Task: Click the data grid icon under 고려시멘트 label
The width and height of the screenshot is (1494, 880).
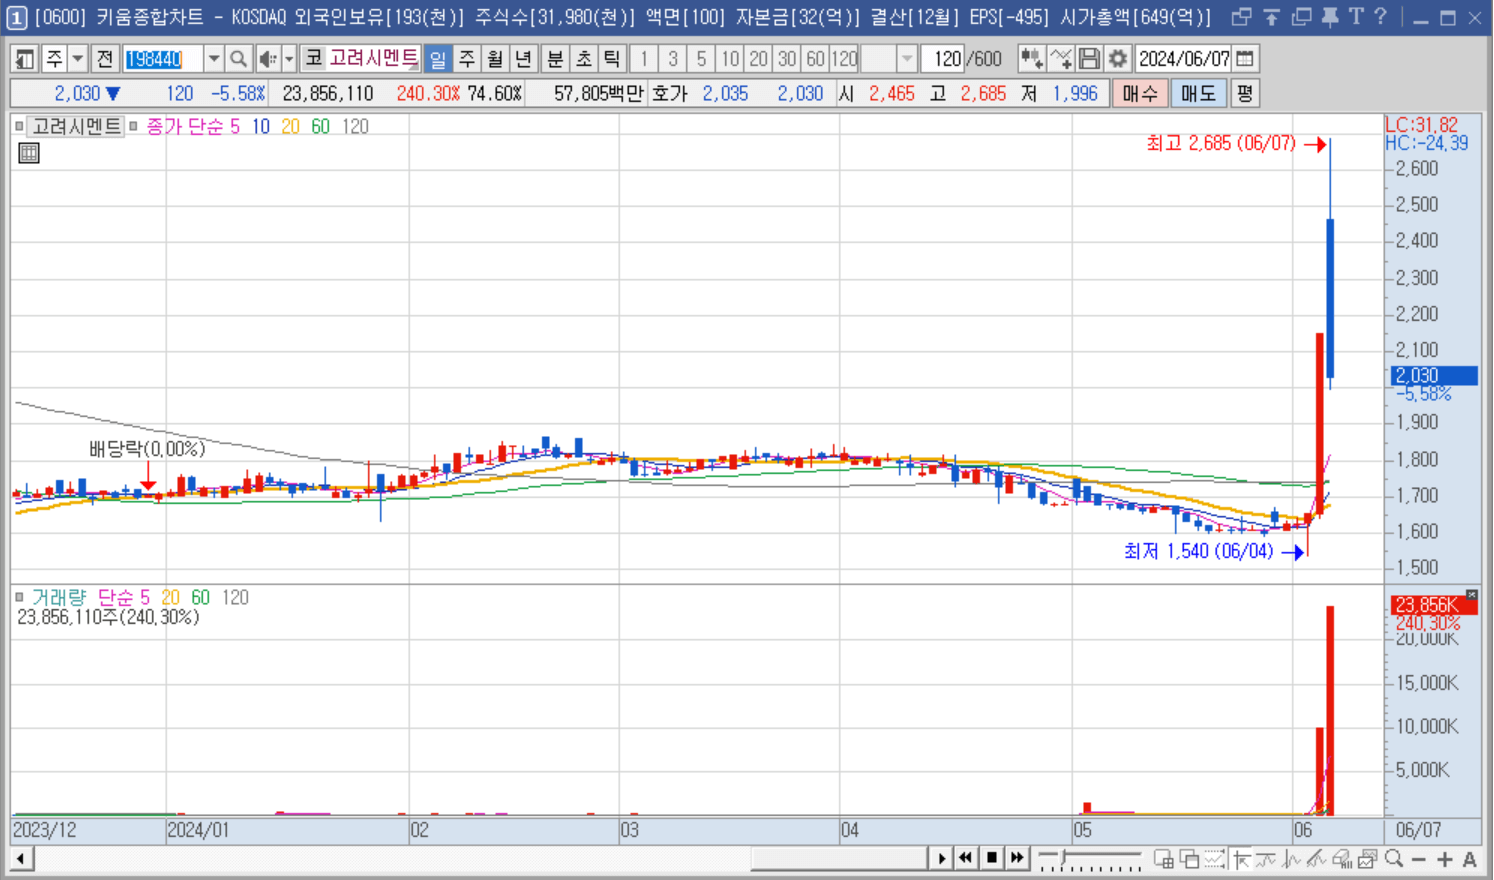Action: [29, 153]
